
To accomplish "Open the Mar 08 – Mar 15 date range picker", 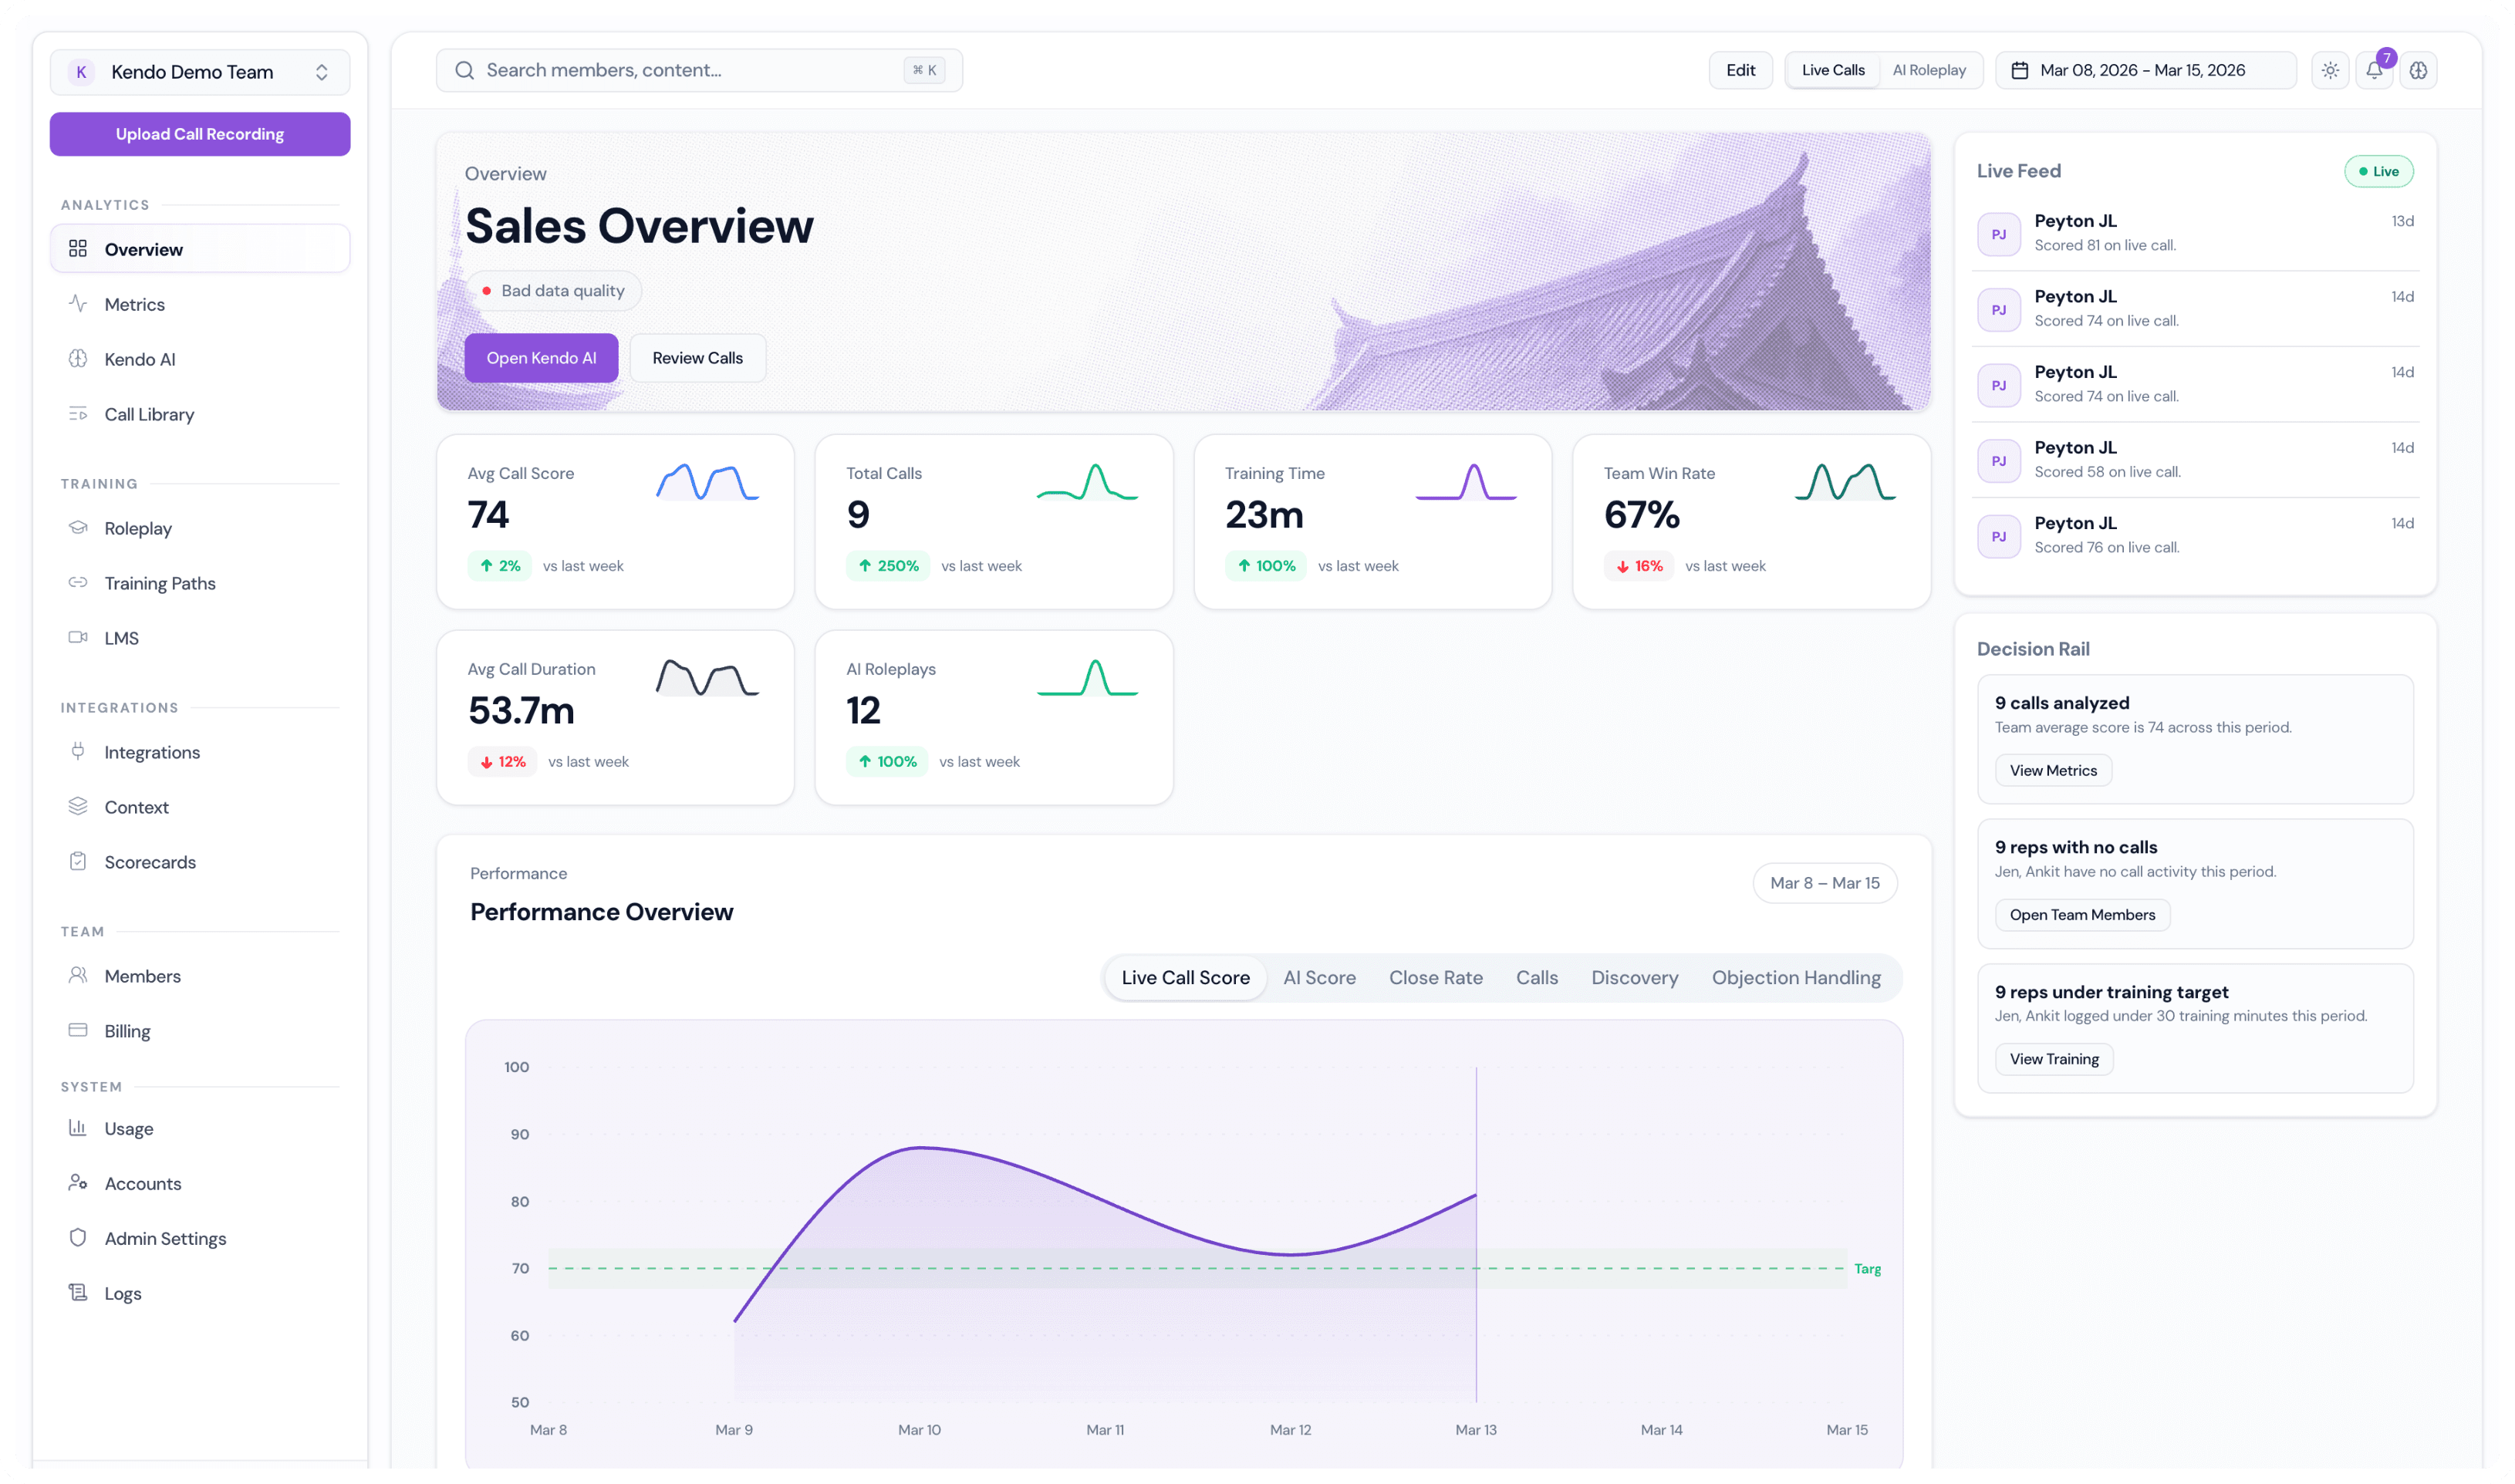I will pyautogui.click(x=2144, y=70).
